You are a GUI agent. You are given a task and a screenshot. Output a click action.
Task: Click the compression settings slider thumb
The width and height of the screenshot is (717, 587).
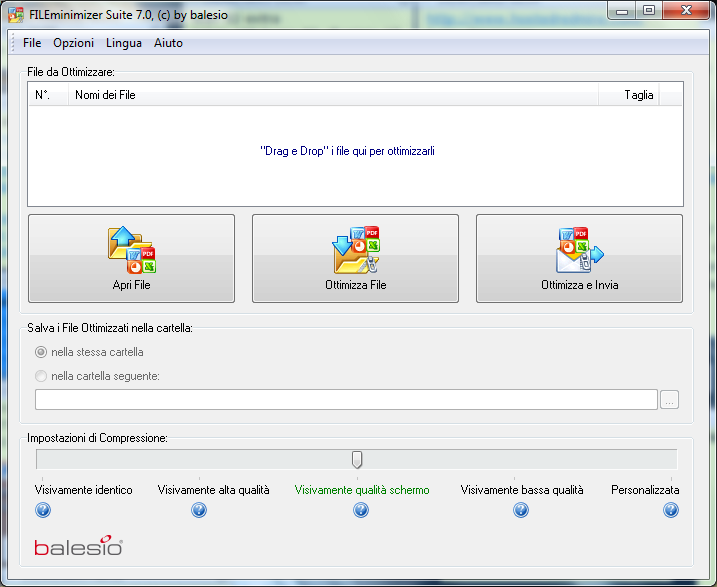pos(357,459)
